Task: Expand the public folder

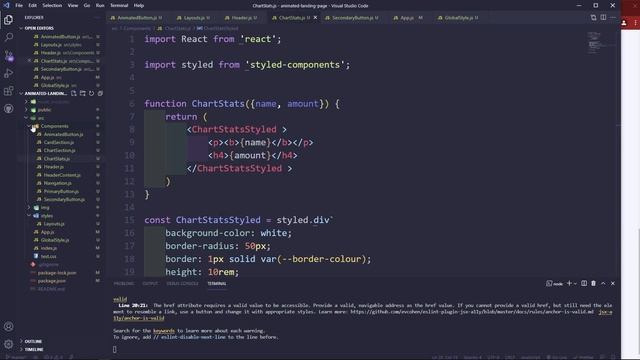Action: (x=61, y=110)
